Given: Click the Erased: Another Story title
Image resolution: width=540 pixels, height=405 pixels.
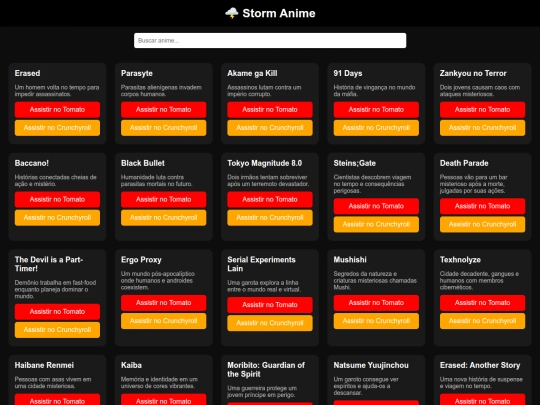Looking at the screenshot, I should click(480, 365).
